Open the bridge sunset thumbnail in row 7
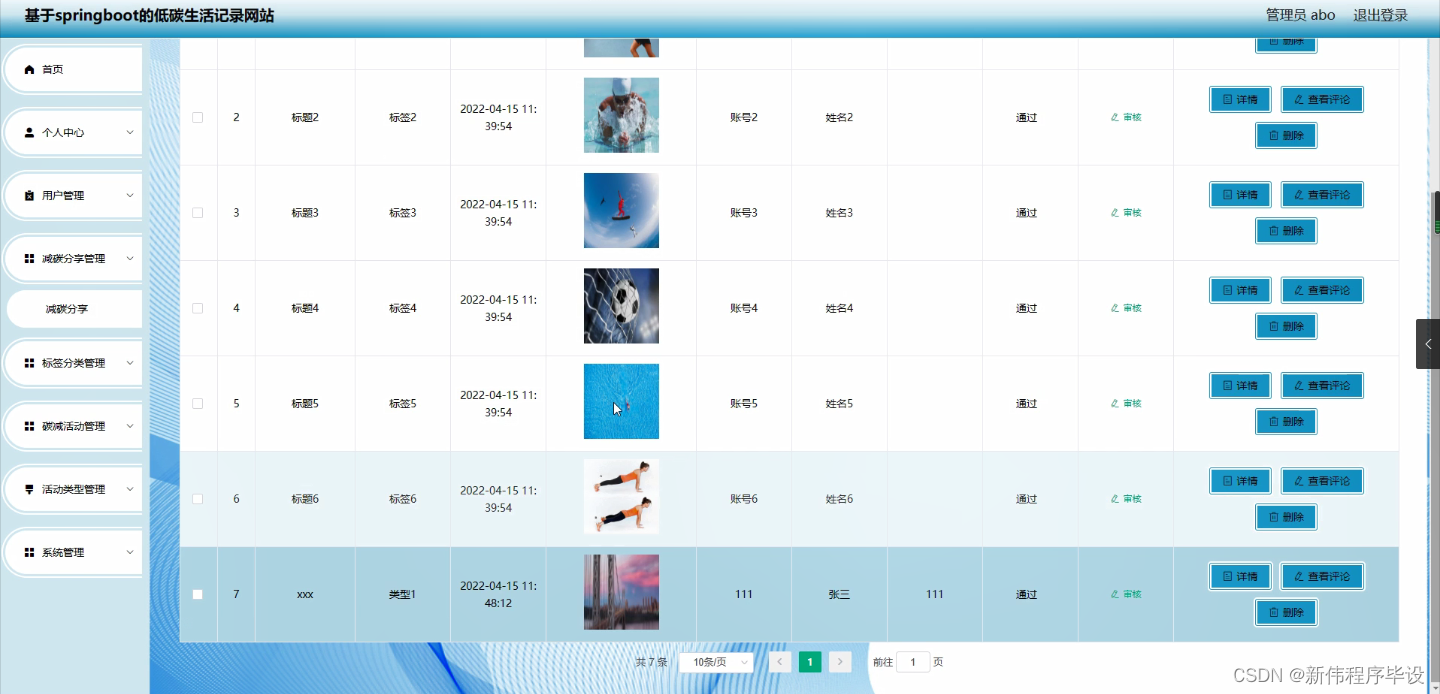This screenshot has height=694, width=1440. click(621, 592)
